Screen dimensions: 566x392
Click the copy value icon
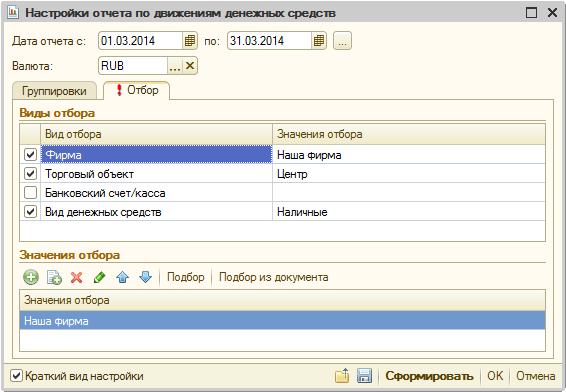click(x=54, y=278)
